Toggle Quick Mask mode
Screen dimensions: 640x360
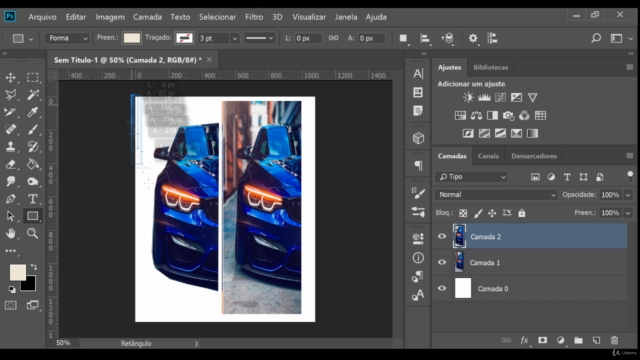[x=11, y=305]
